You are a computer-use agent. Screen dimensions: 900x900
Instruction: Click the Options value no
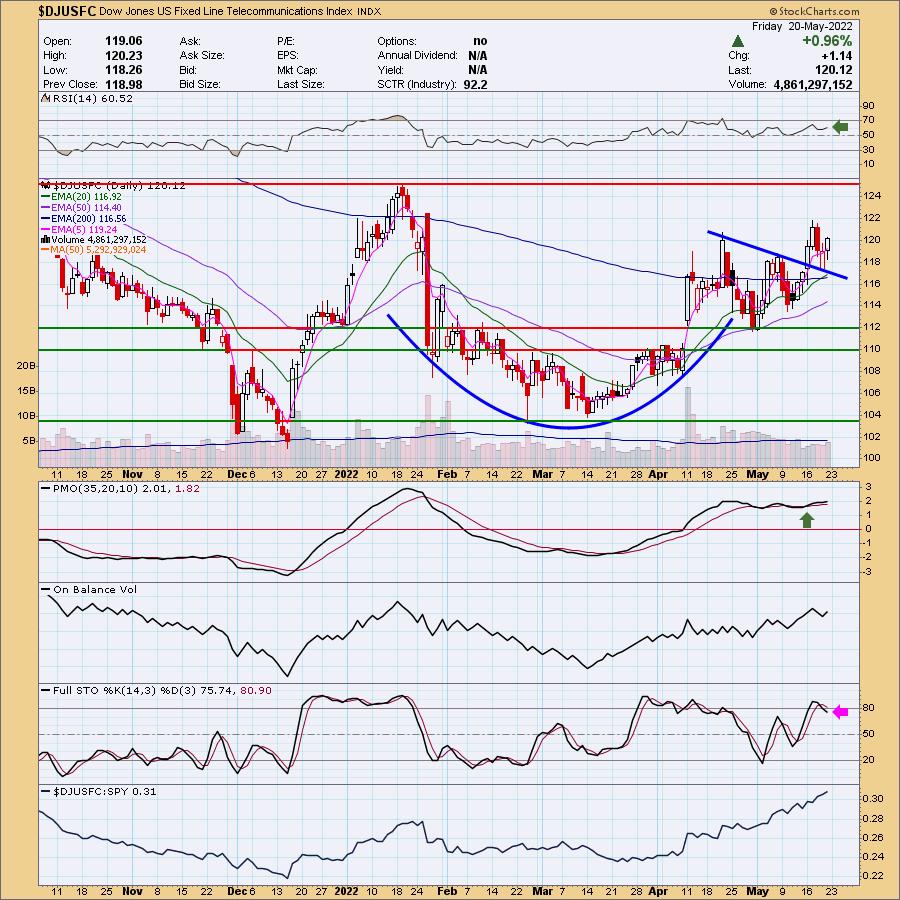coord(480,41)
